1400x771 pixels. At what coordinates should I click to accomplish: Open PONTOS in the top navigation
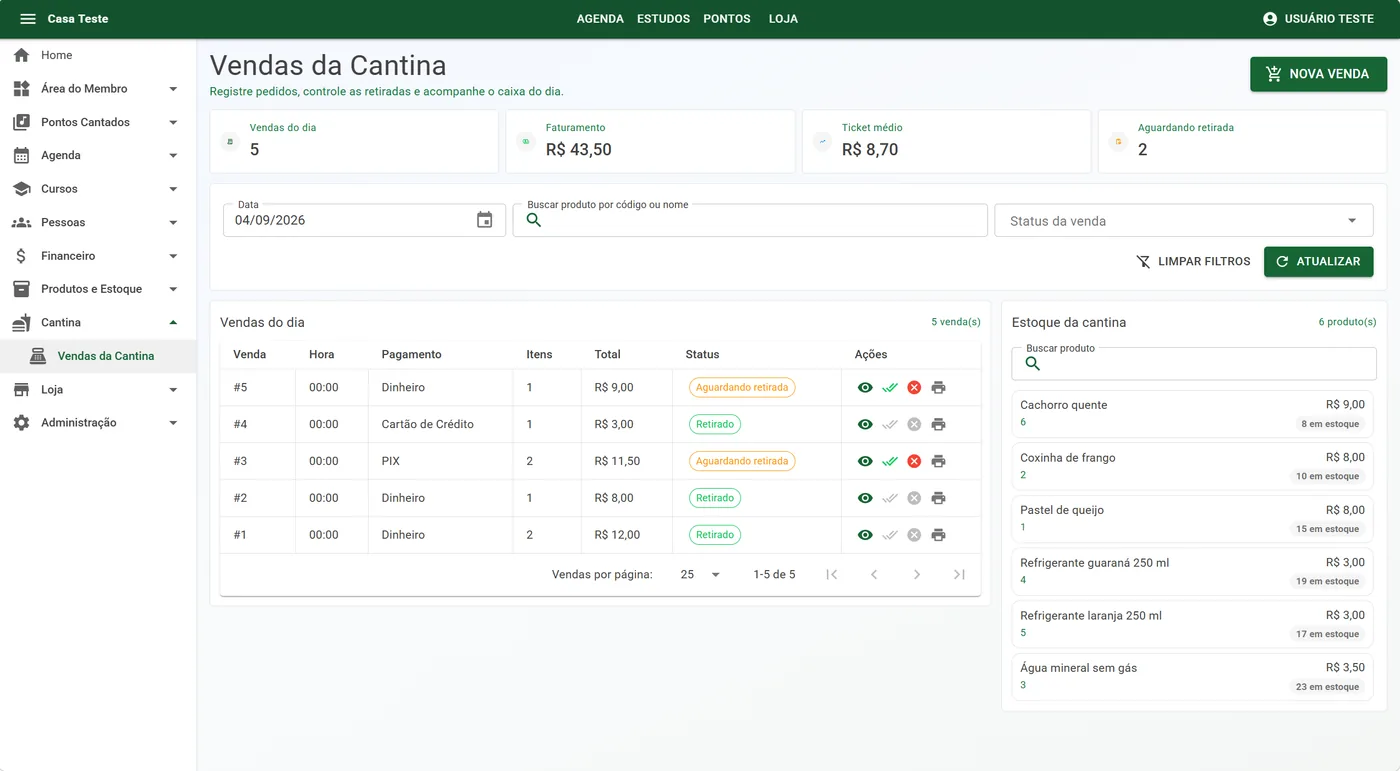point(727,19)
